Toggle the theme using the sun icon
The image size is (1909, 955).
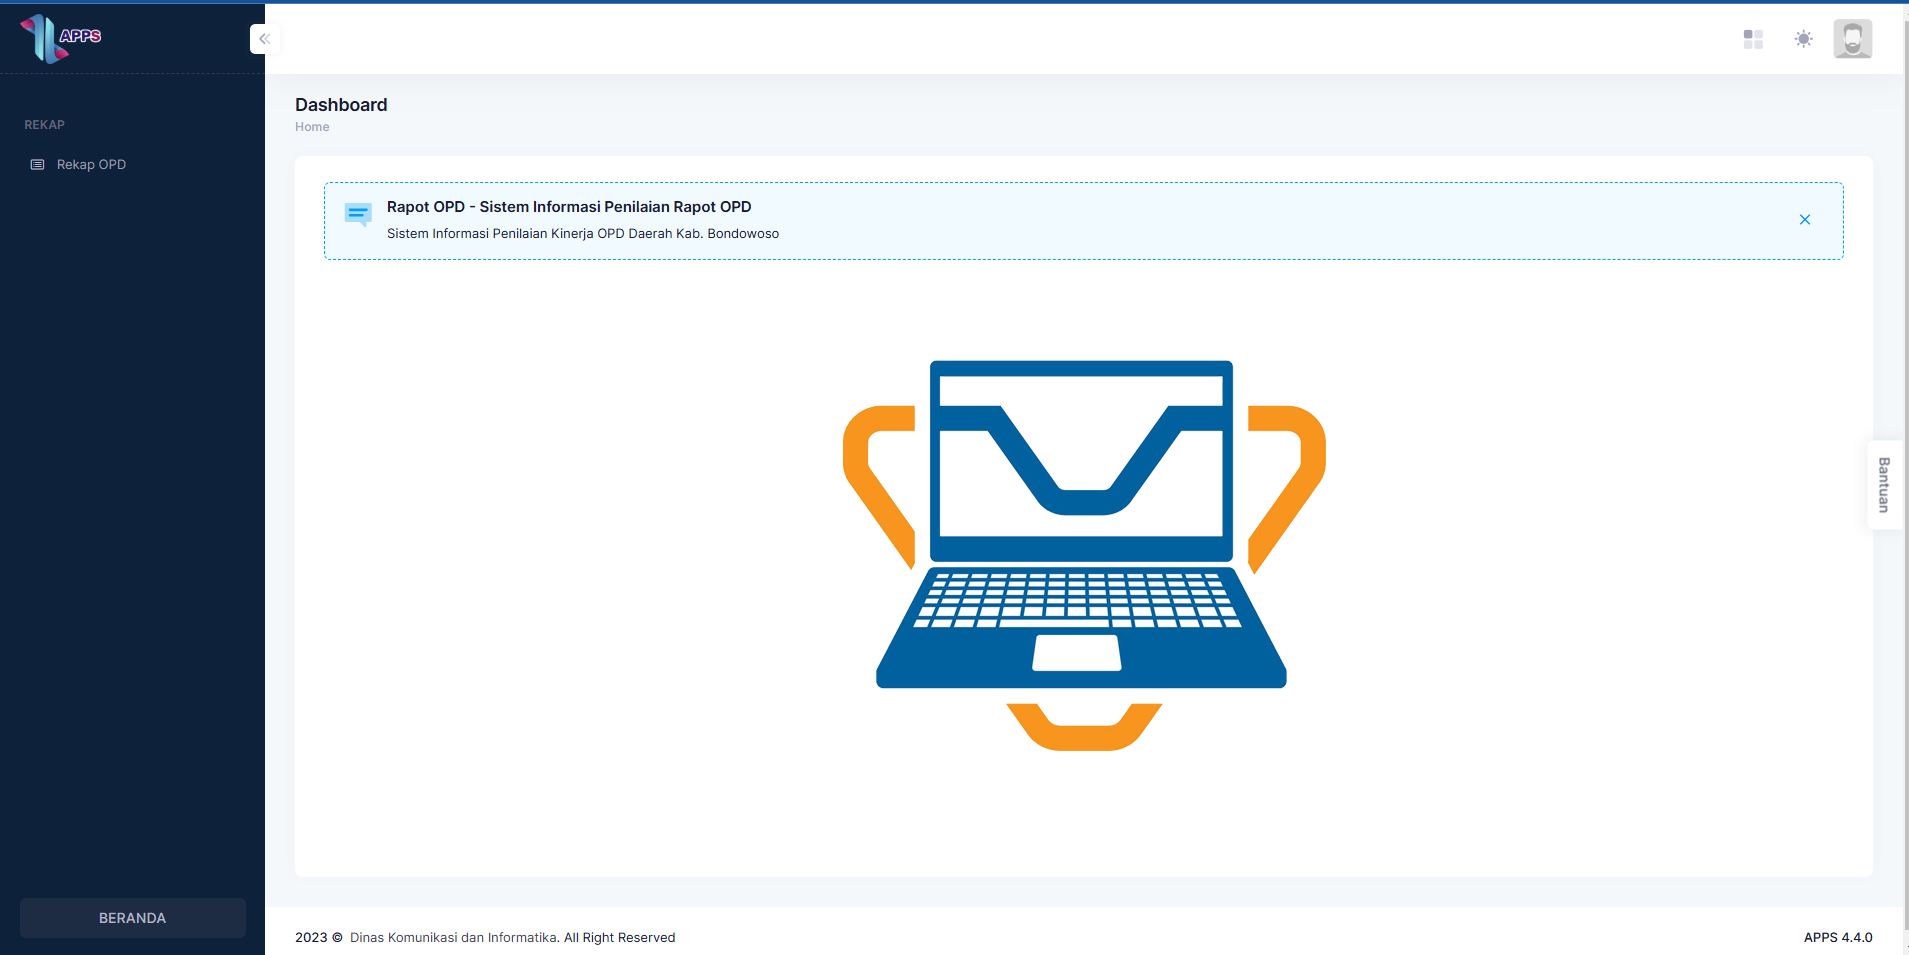1803,39
